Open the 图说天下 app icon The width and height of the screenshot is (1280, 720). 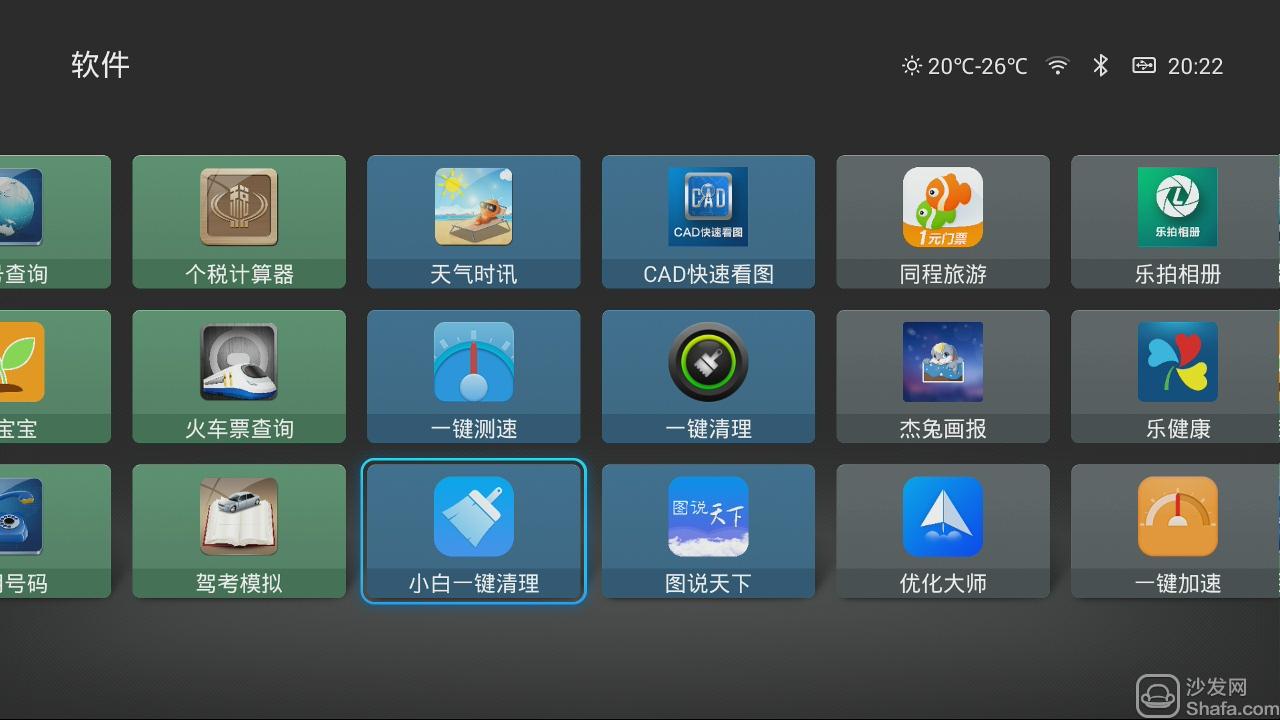pyautogui.click(x=708, y=517)
